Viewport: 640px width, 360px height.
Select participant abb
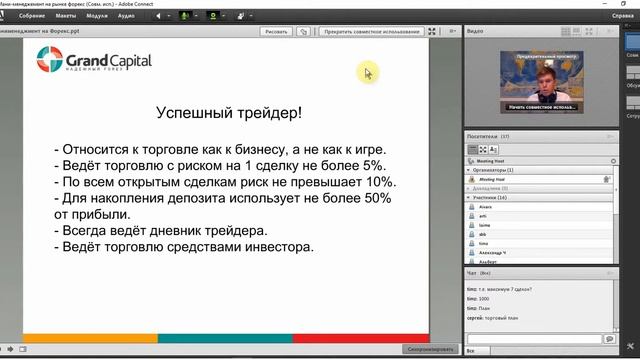point(539,234)
